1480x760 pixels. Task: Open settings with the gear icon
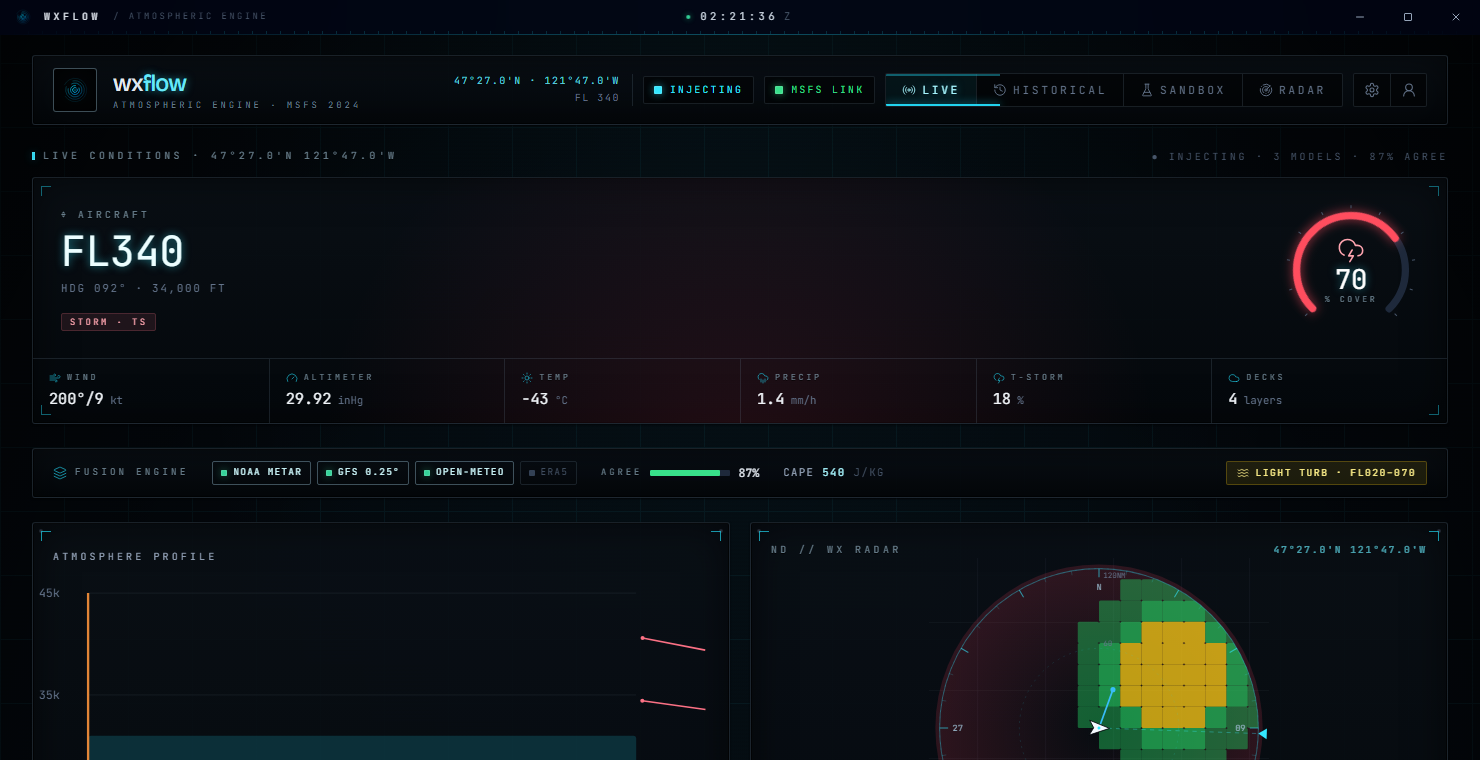pos(1372,90)
